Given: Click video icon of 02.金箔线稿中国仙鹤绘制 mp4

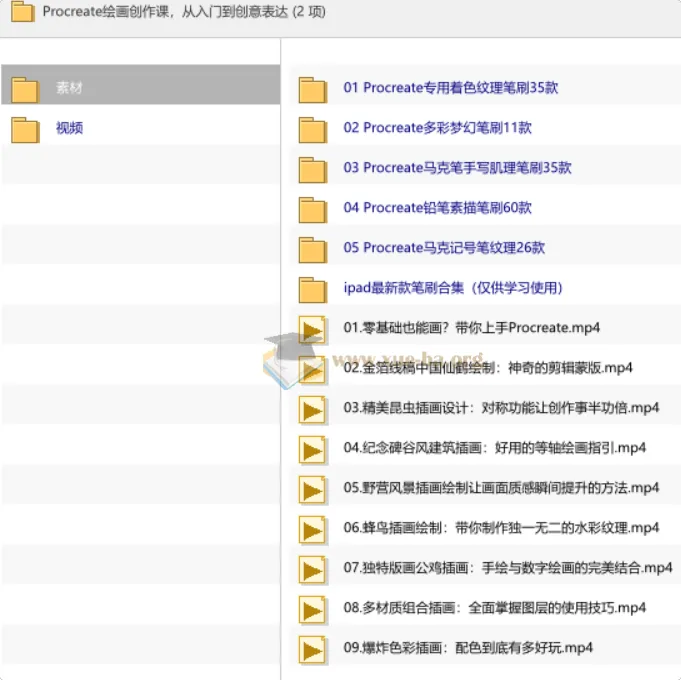Looking at the screenshot, I should [x=312, y=370].
